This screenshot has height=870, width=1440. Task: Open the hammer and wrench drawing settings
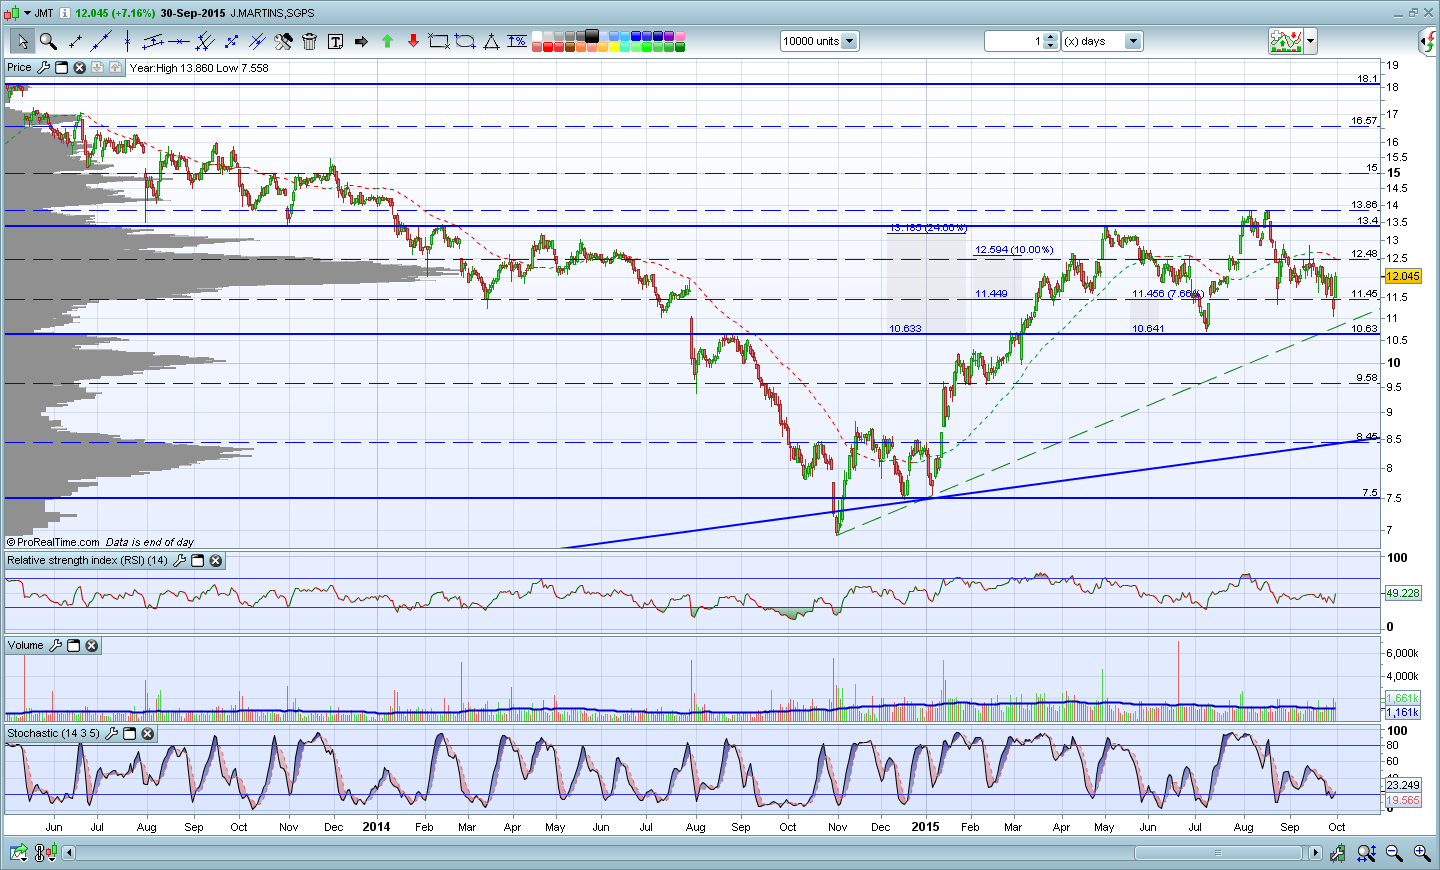[283, 41]
